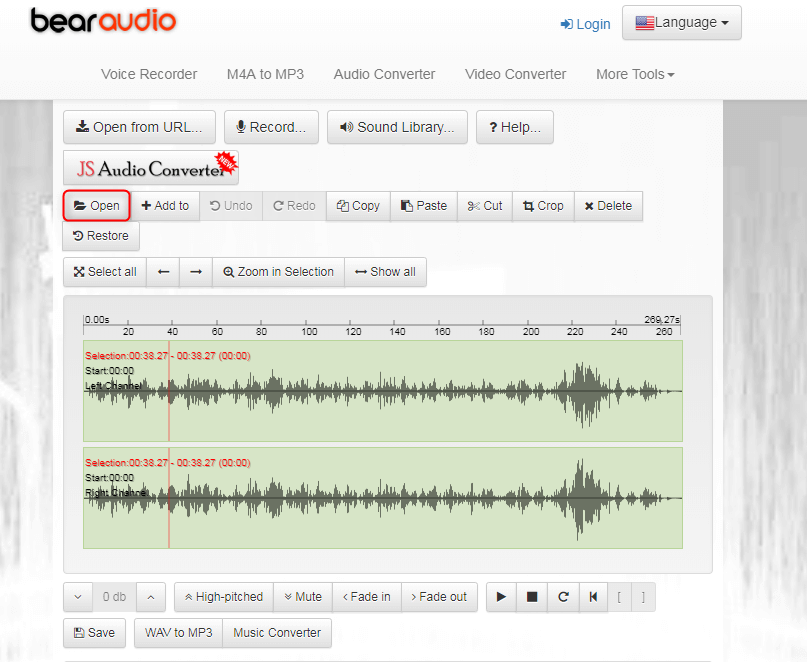Viewport: 807px width, 662px height.
Task: Open Video Converter menu item
Action: point(515,74)
